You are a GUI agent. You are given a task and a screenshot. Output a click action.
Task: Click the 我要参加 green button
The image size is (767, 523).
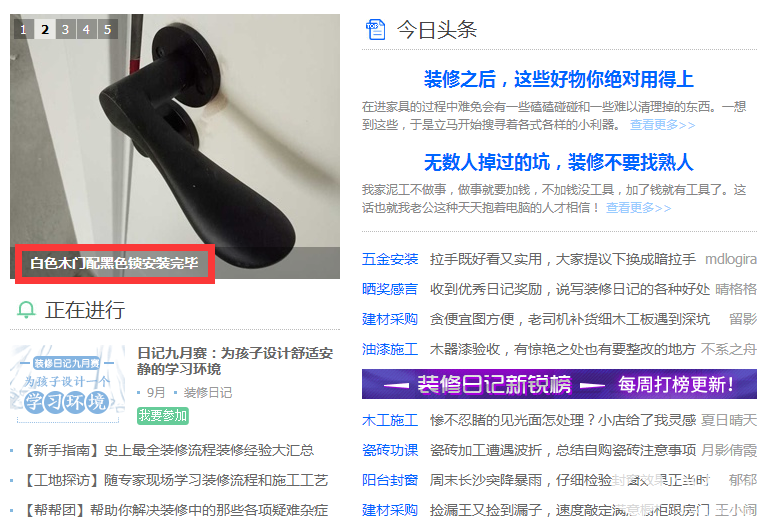[x=163, y=416]
